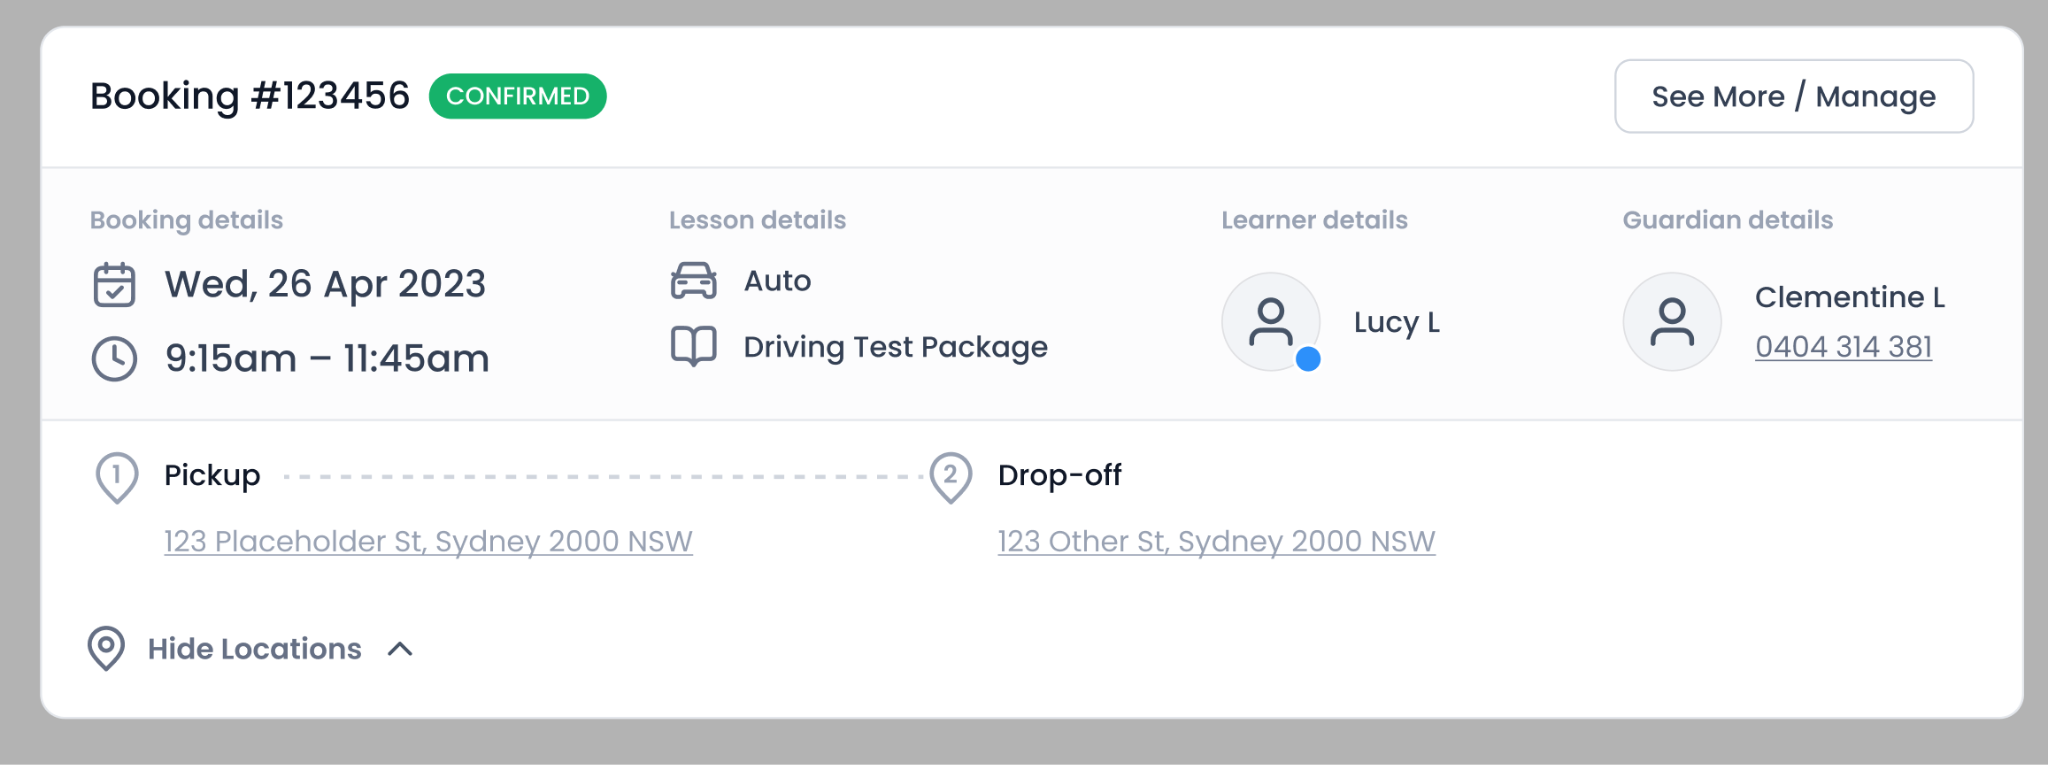Click the car icon beside Auto
The width and height of the screenshot is (2048, 765).
(x=693, y=281)
